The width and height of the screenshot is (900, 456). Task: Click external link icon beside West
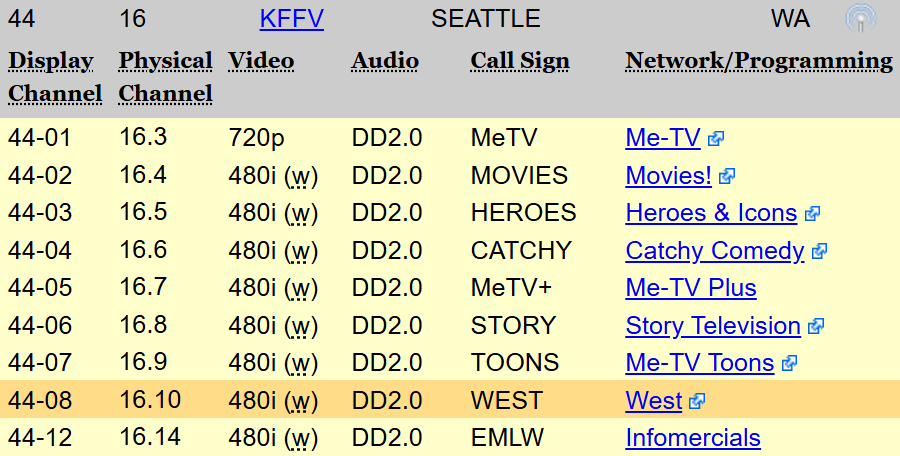click(697, 401)
